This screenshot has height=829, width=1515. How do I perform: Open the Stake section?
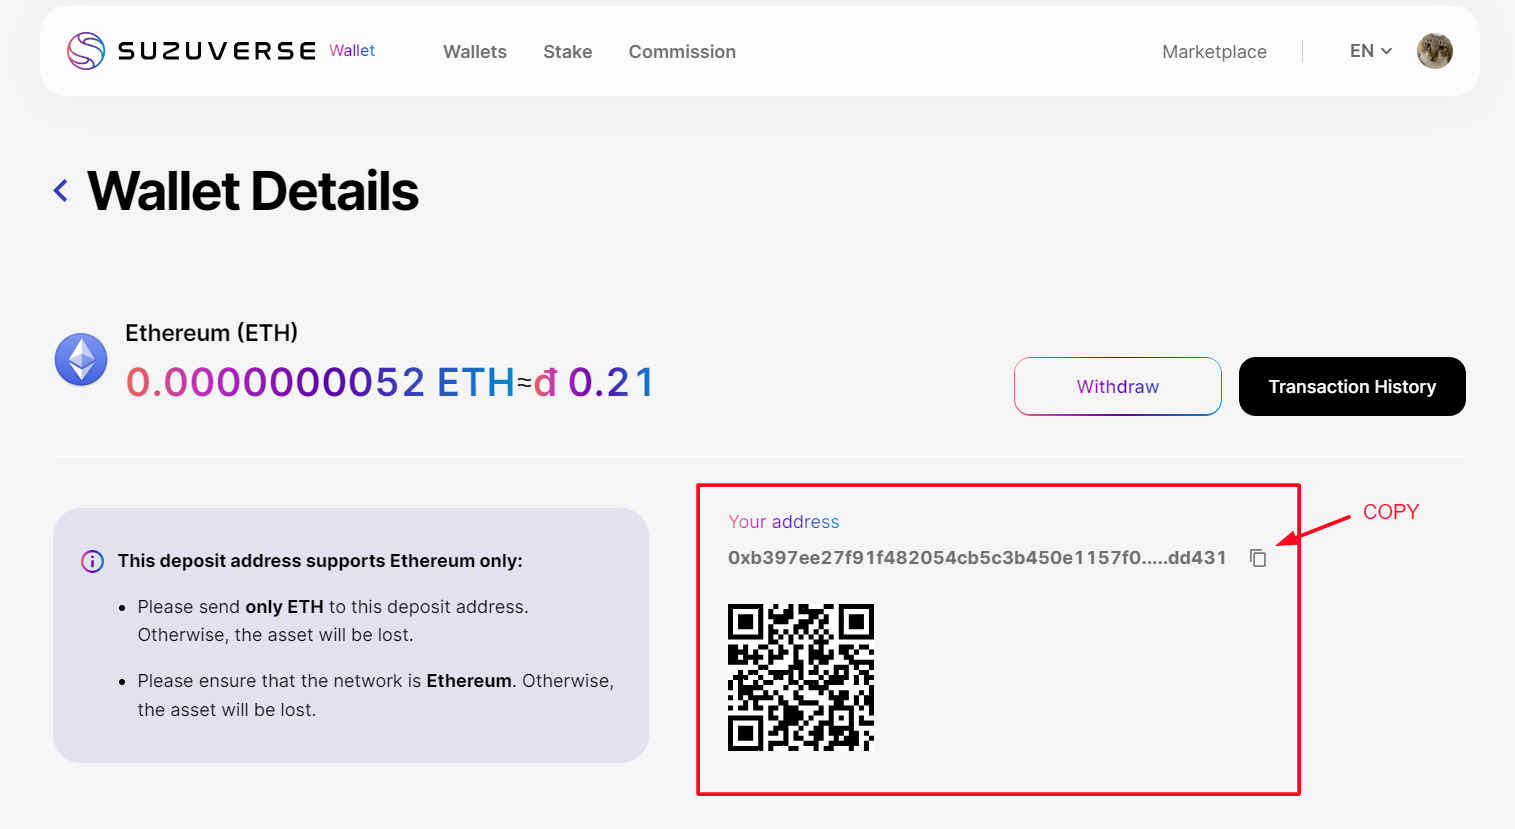pos(567,51)
